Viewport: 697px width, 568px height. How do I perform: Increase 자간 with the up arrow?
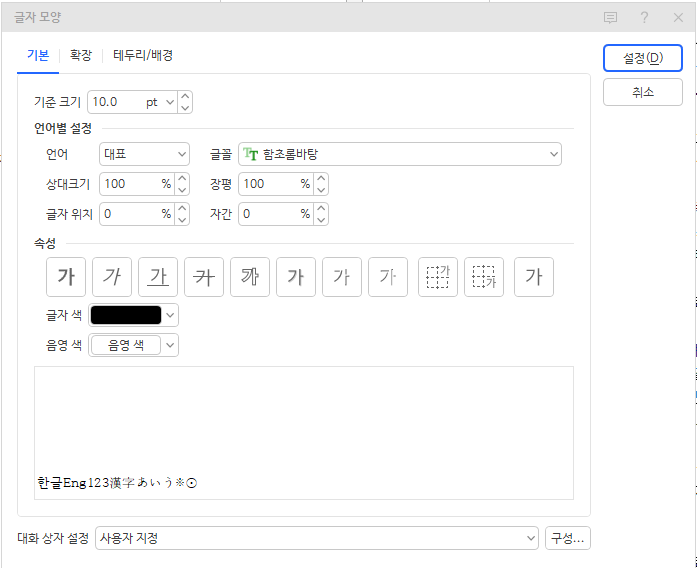(x=321, y=208)
